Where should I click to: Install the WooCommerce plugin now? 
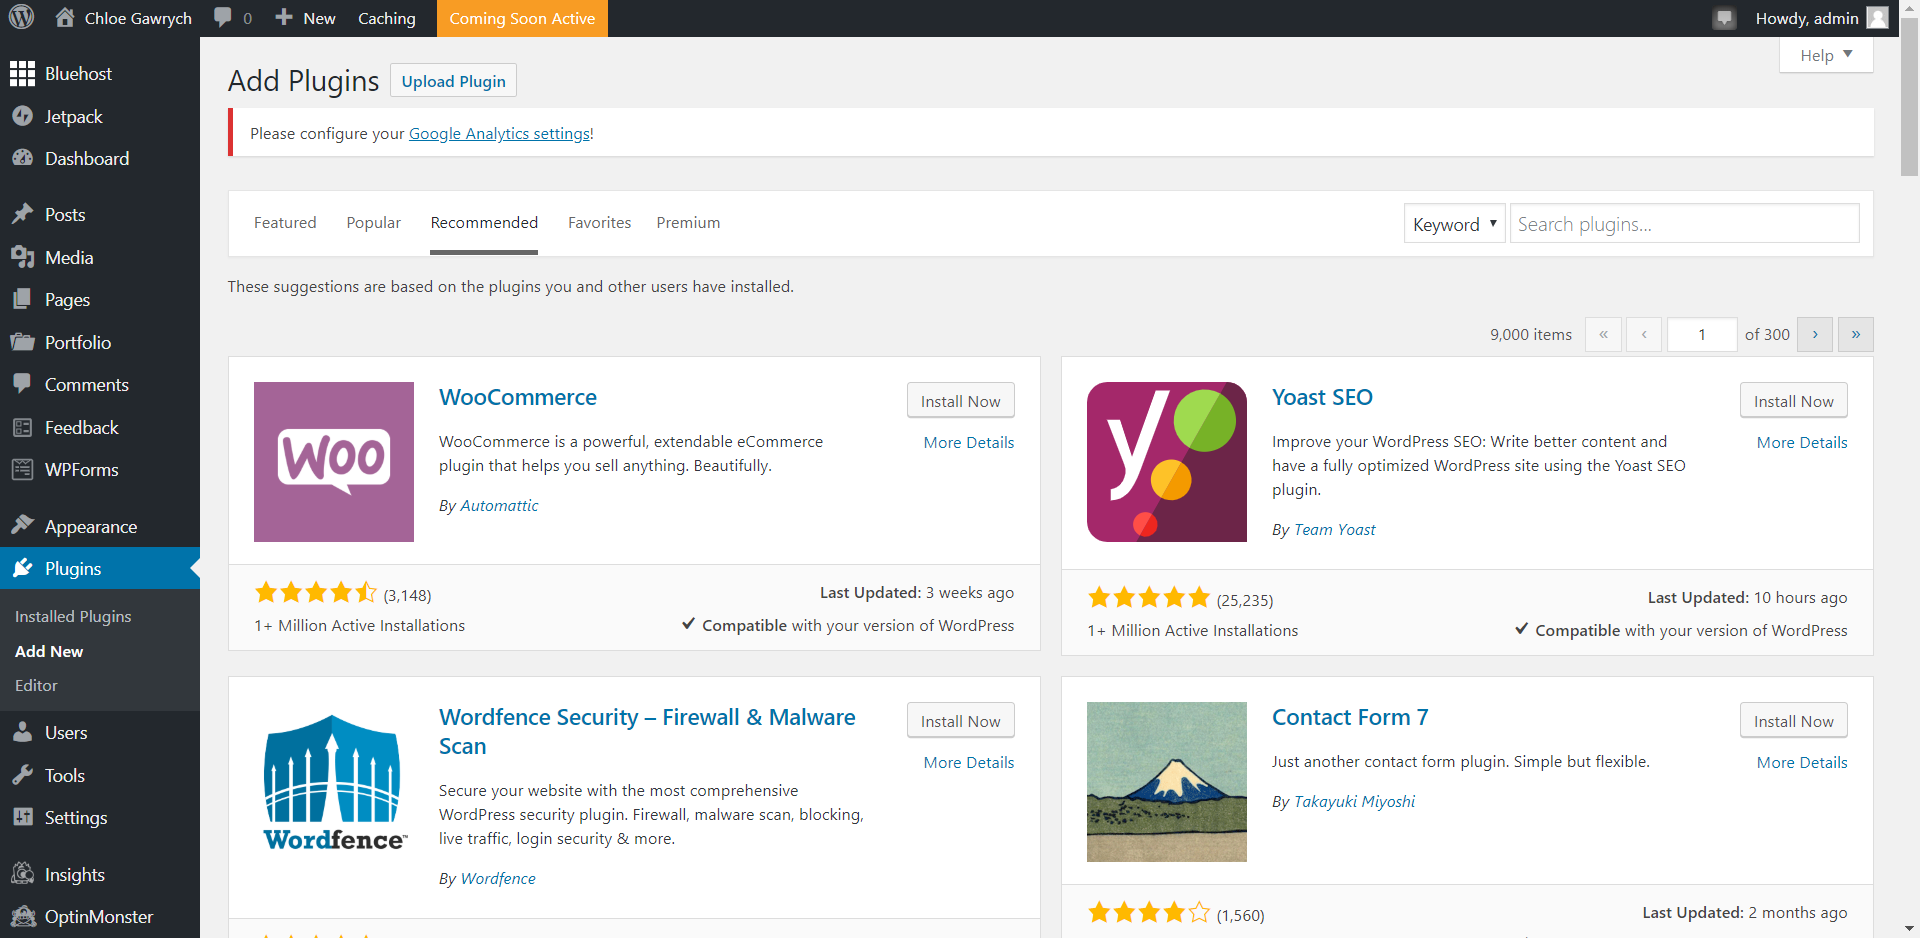pos(961,401)
